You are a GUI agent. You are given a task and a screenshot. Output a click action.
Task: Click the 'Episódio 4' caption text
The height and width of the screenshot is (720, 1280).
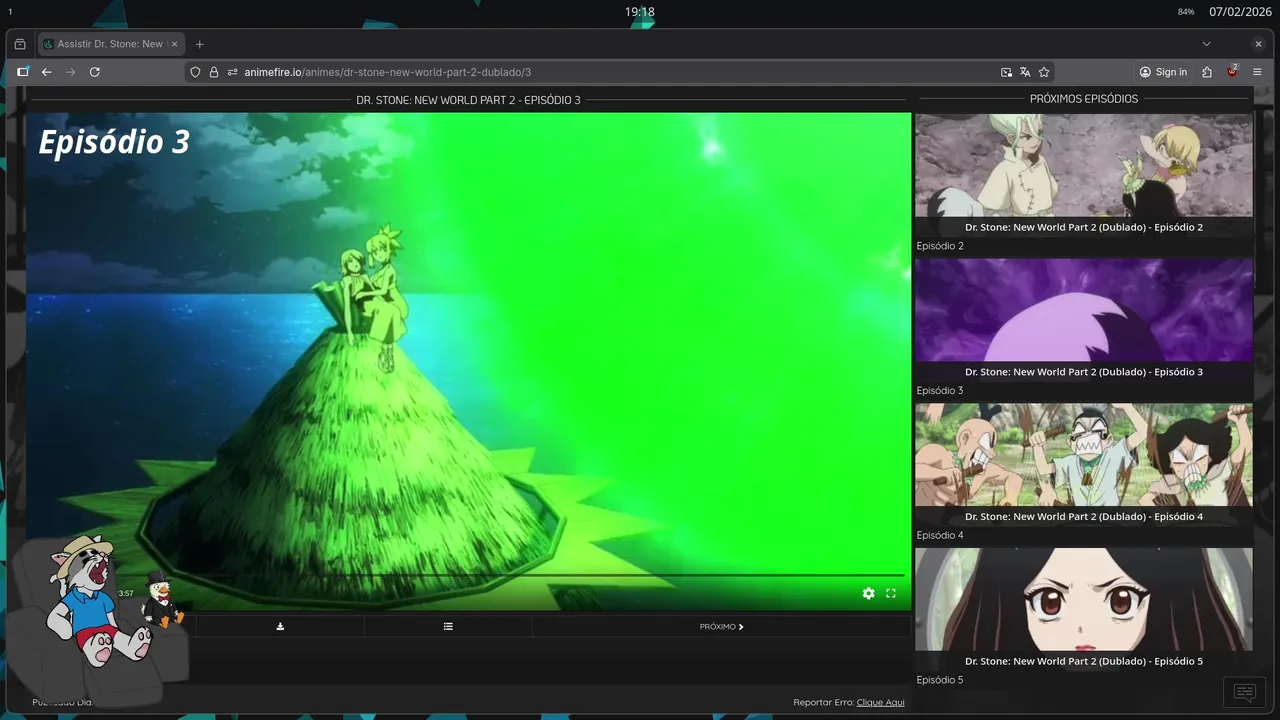click(x=940, y=535)
